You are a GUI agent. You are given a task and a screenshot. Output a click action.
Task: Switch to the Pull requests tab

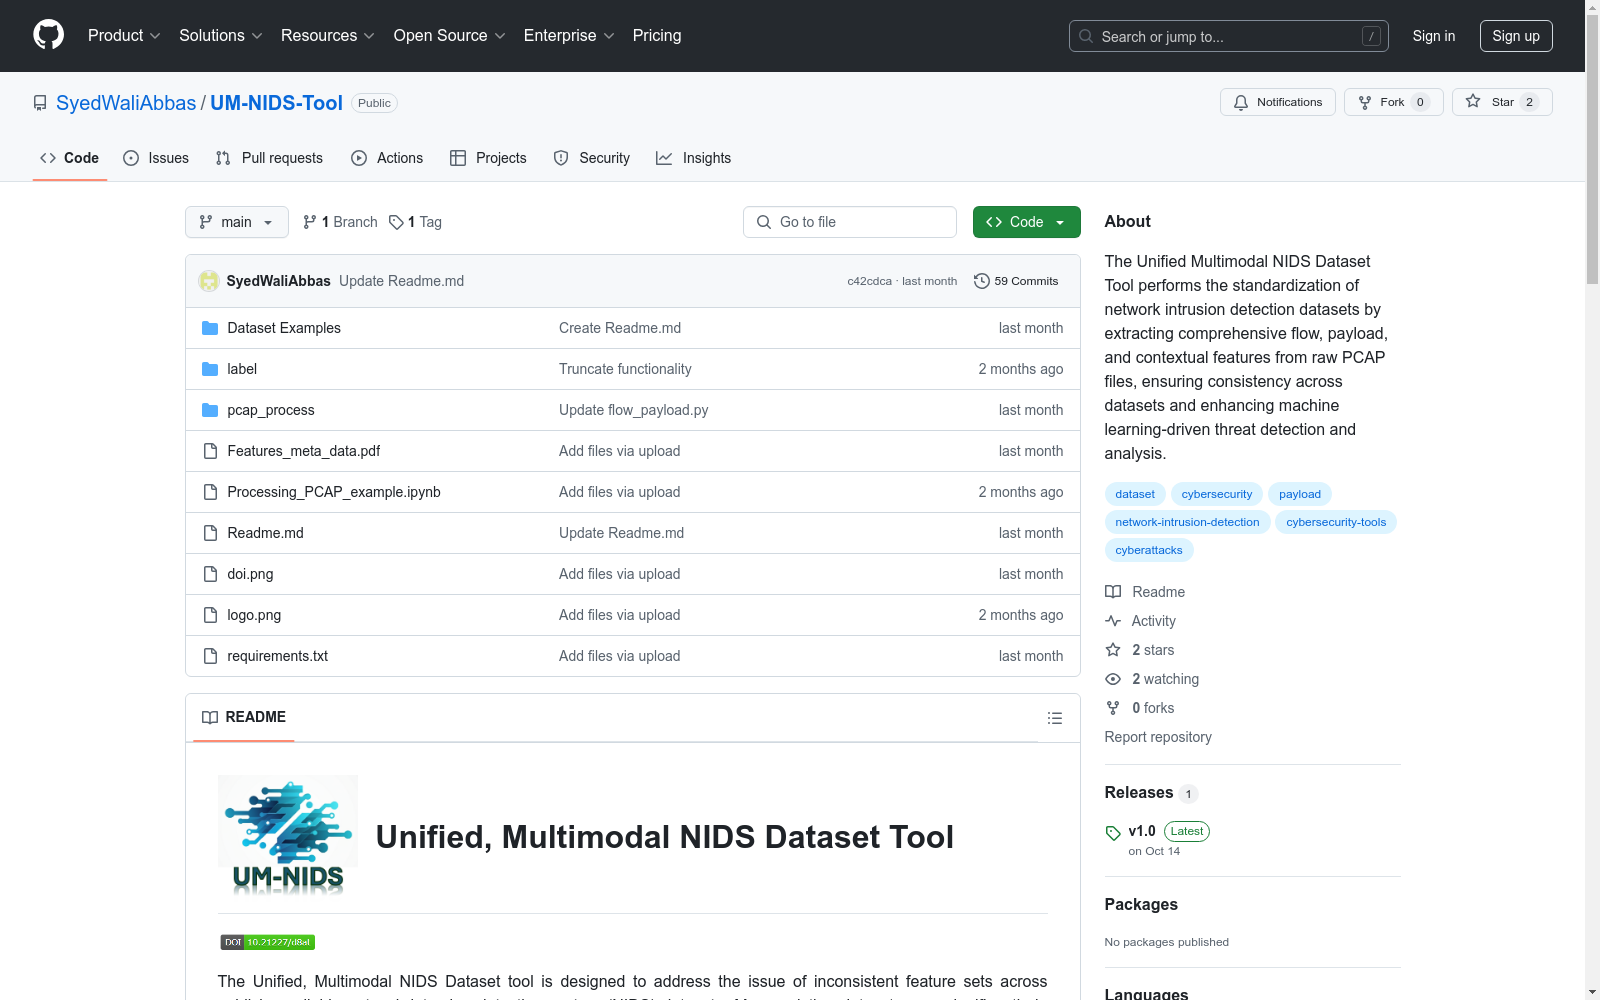point(269,158)
